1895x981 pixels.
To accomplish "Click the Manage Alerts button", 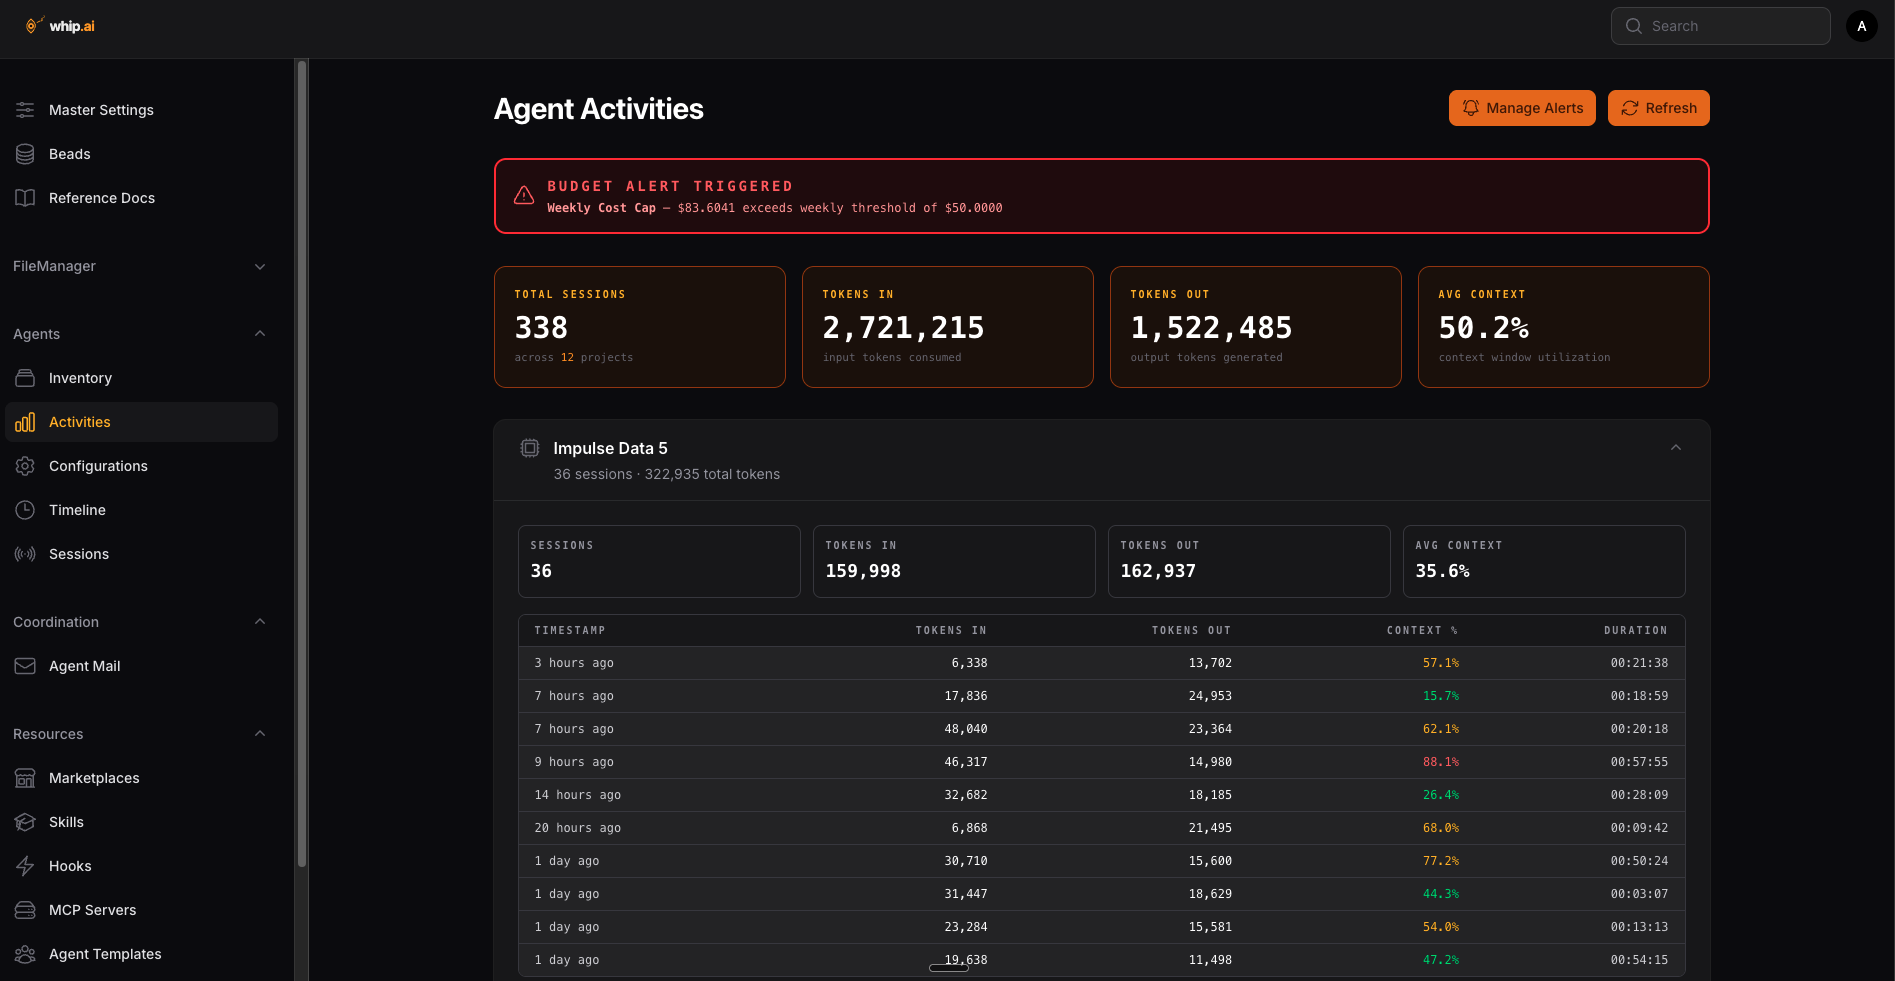I will pyautogui.click(x=1522, y=108).
